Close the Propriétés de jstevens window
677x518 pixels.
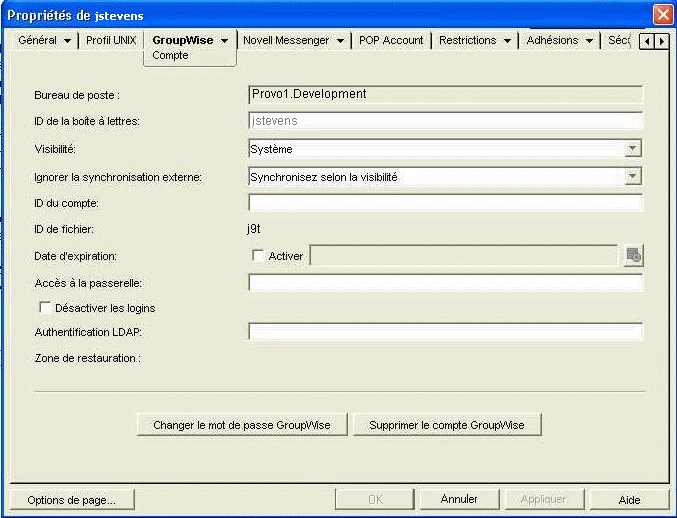(x=662, y=16)
